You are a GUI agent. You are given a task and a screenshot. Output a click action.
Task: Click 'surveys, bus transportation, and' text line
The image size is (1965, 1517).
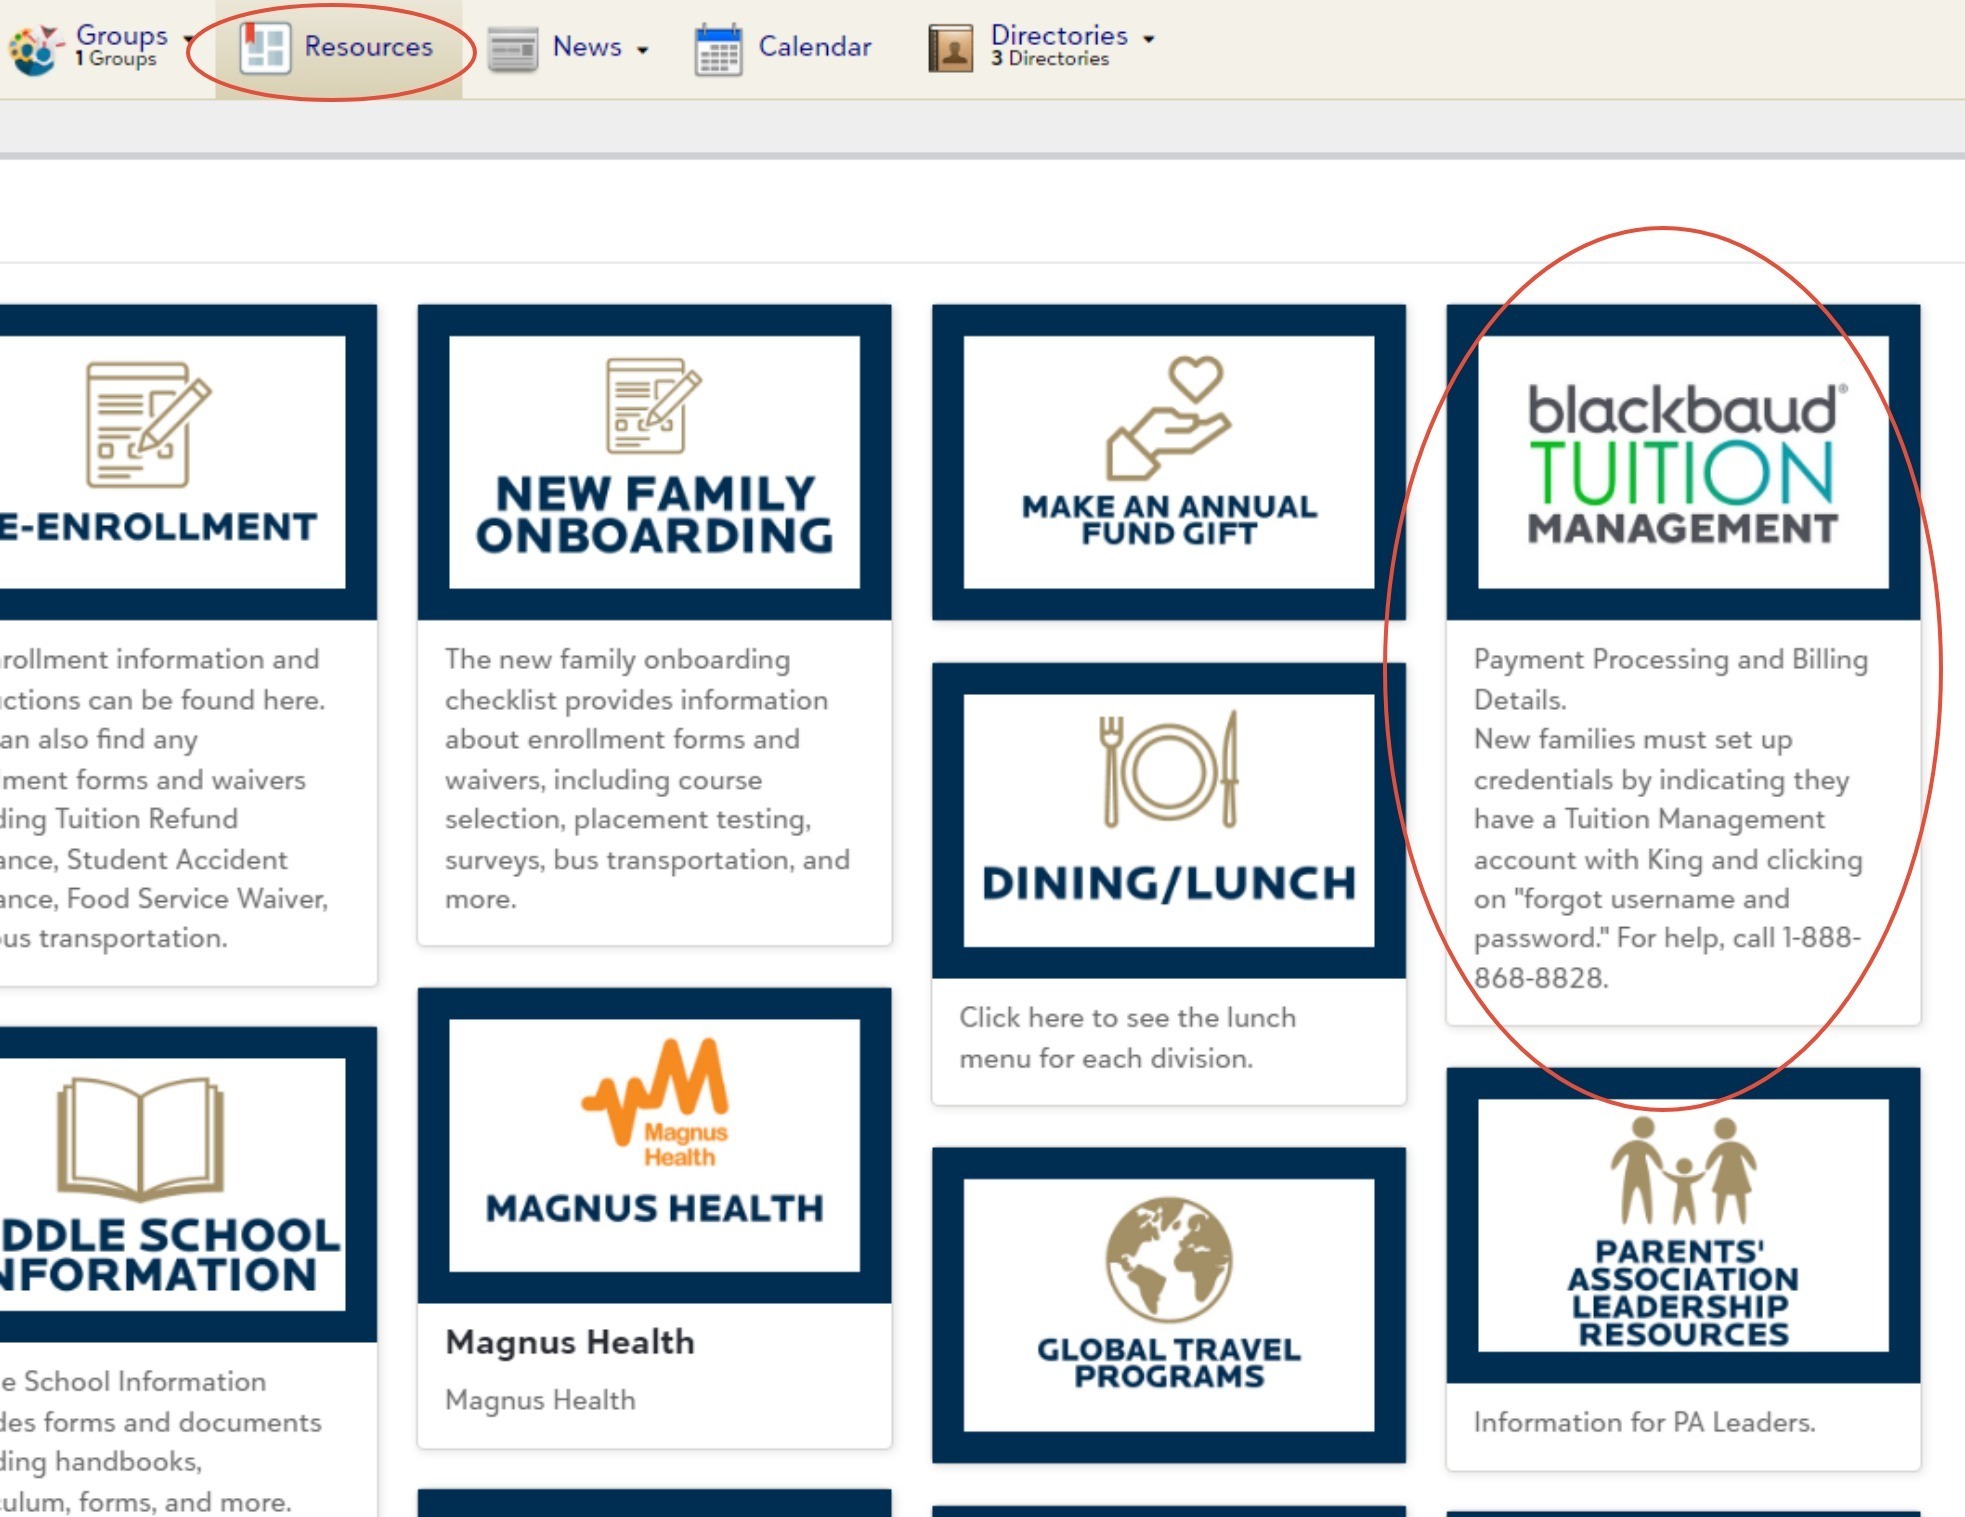pyautogui.click(x=648, y=859)
